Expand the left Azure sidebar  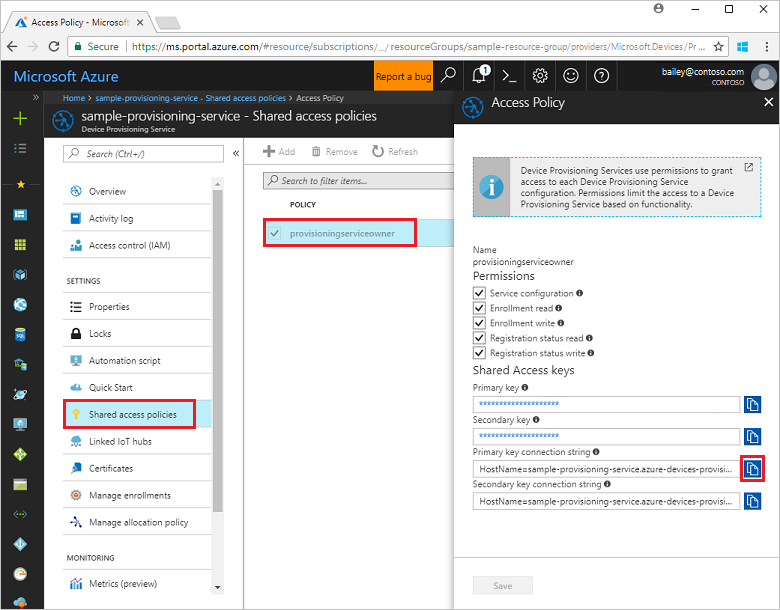(x=36, y=97)
